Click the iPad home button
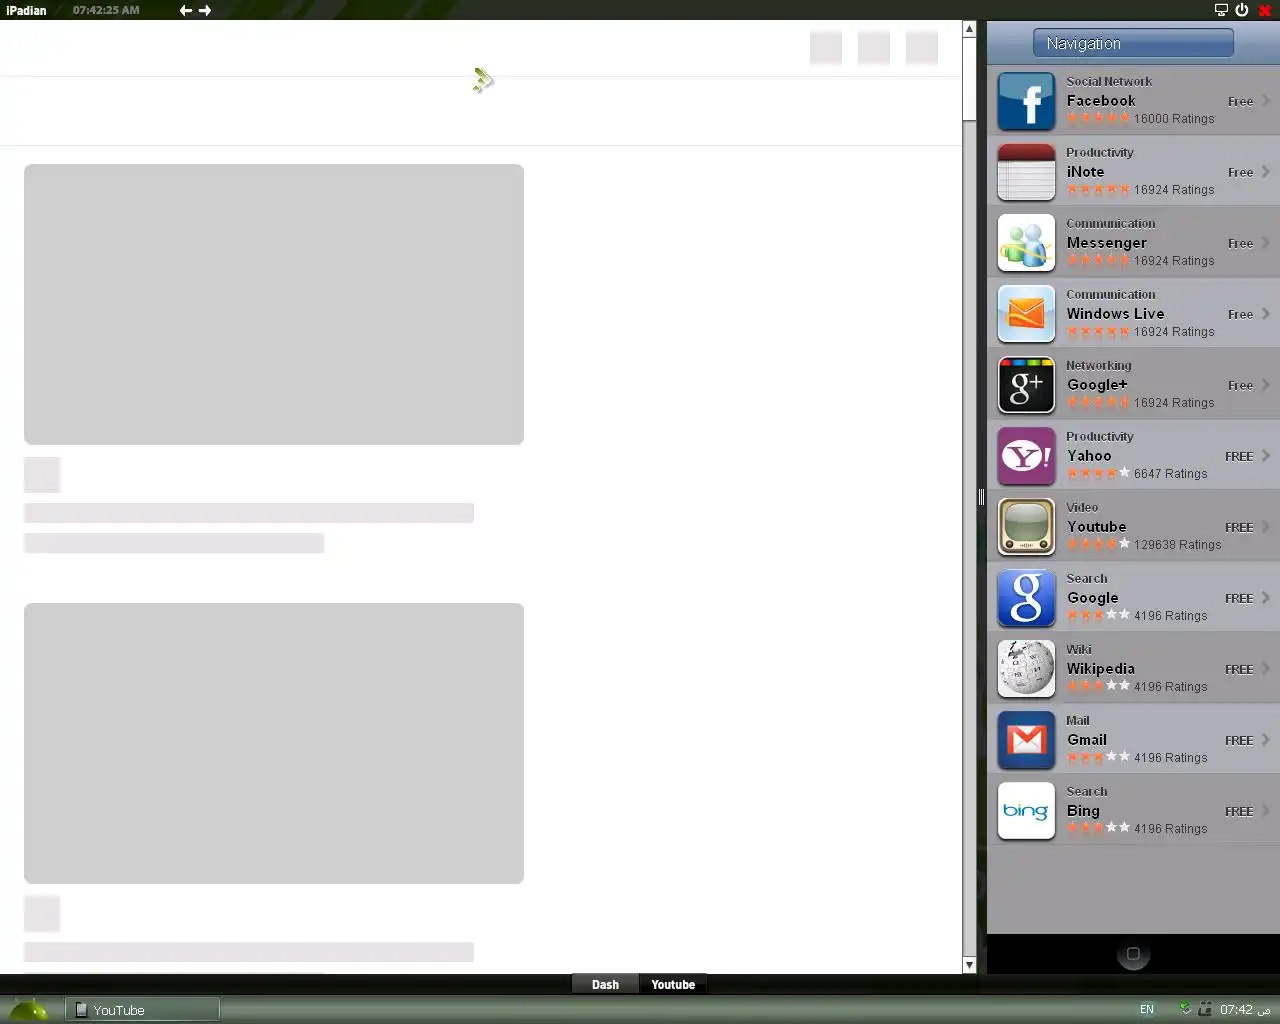The height and width of the screenshot is (1024, 1280). [x=1133, y=954]
